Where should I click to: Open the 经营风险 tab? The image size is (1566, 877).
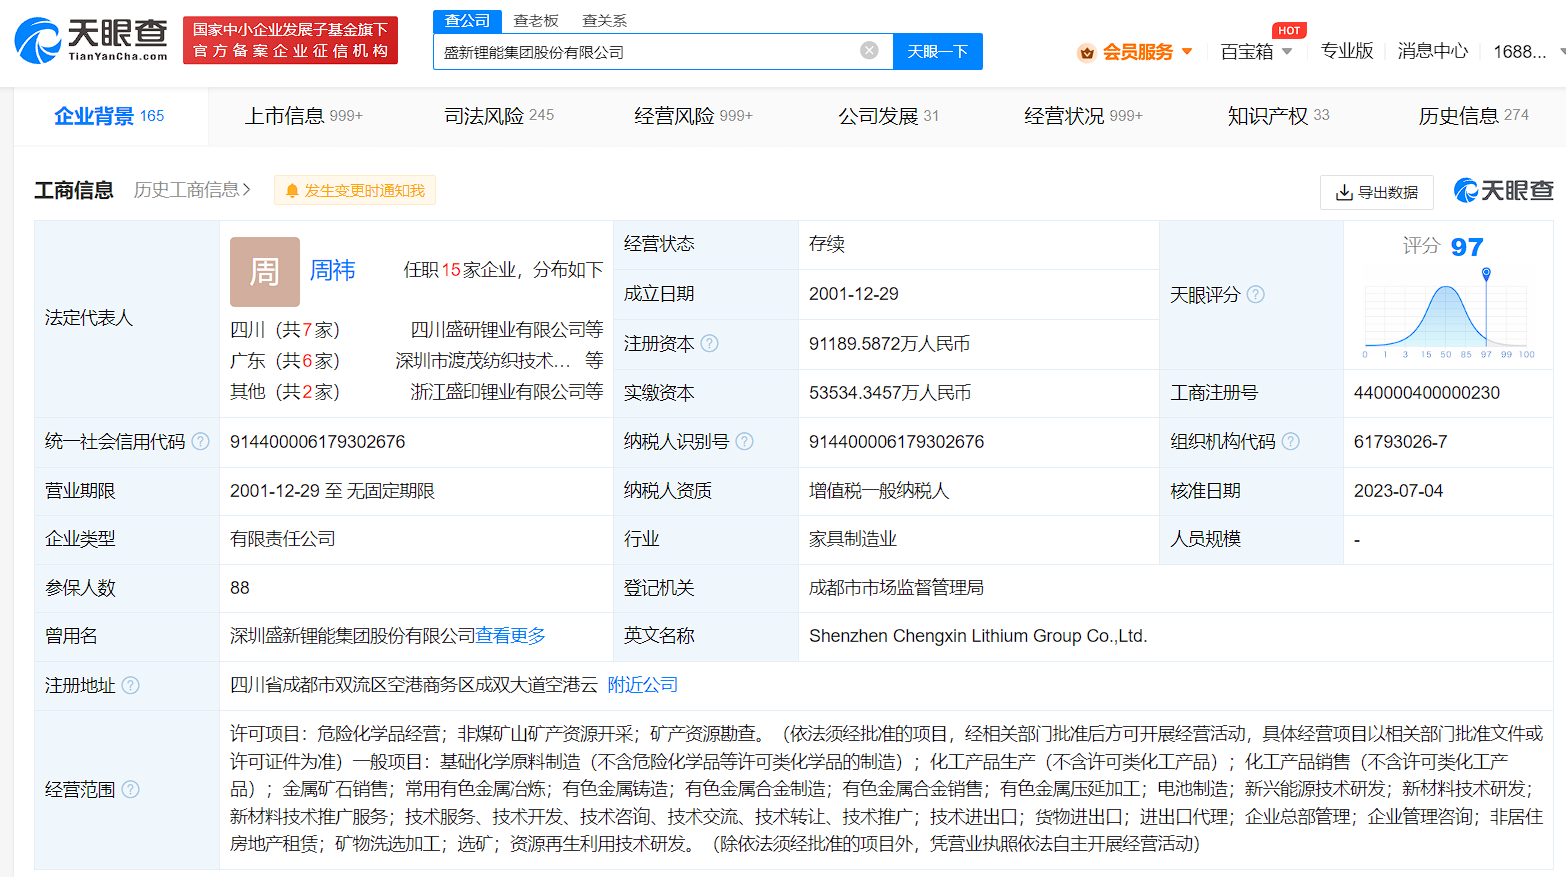pos(693,116)
